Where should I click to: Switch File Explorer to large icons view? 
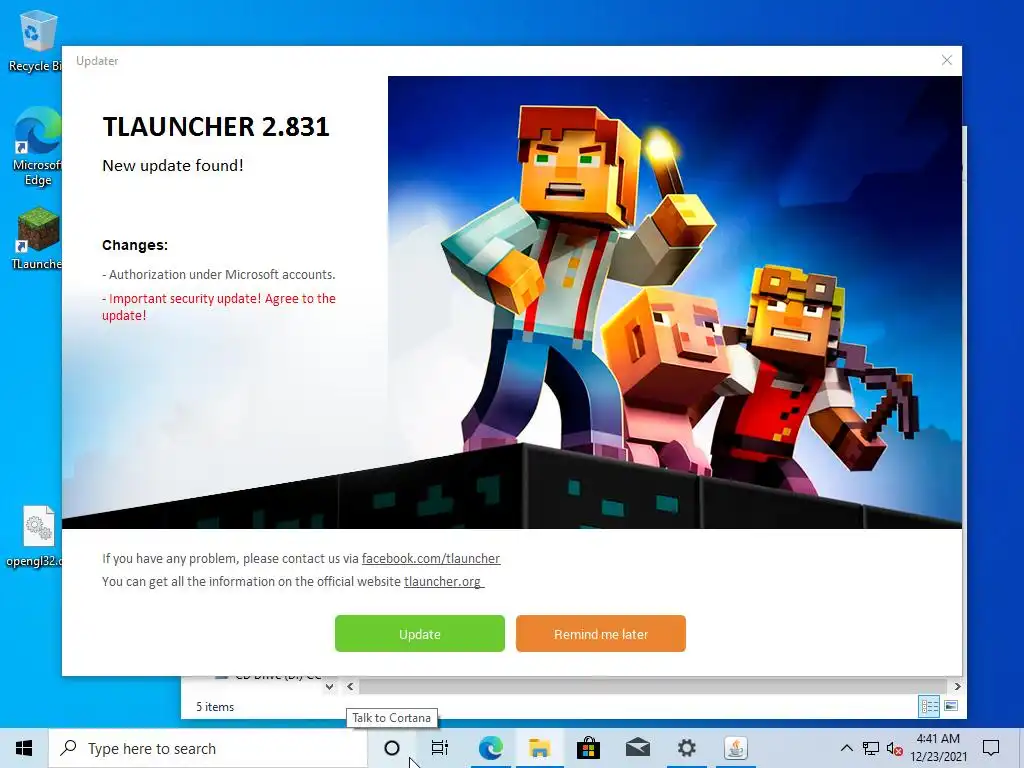point(951,706)
